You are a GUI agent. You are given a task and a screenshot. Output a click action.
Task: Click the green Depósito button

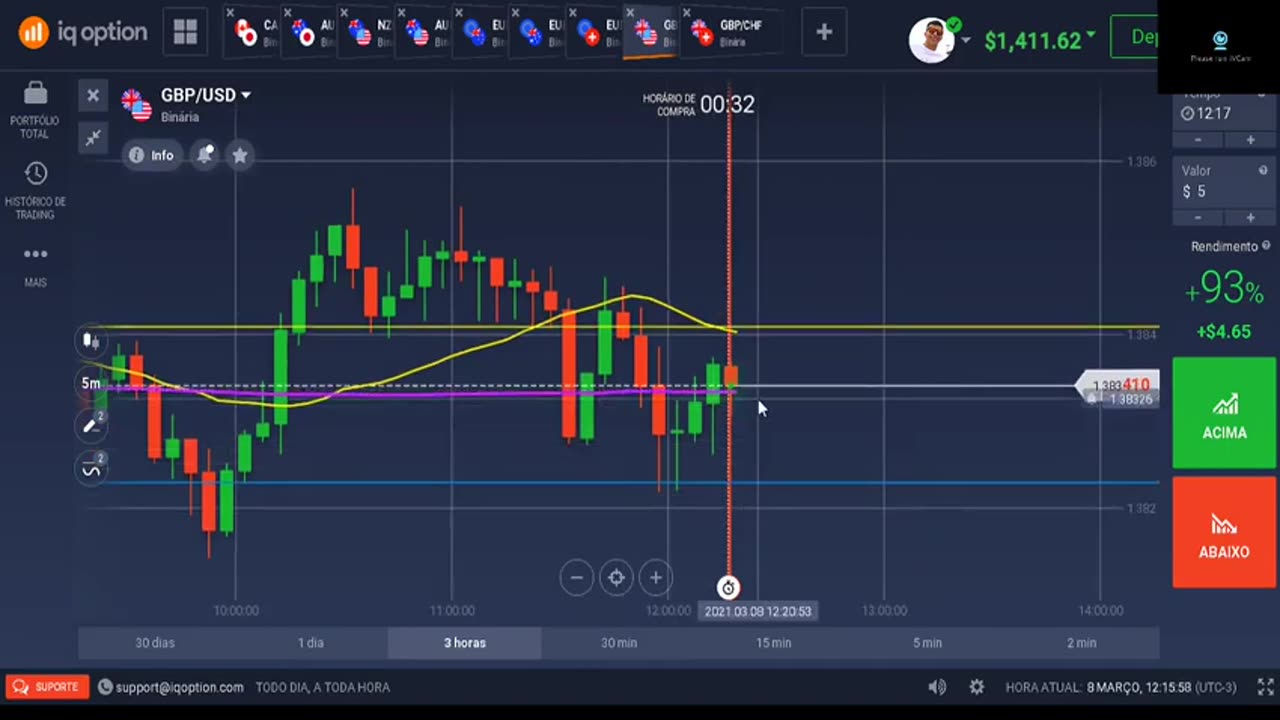pyautogui.click(x=1134, y=37)
